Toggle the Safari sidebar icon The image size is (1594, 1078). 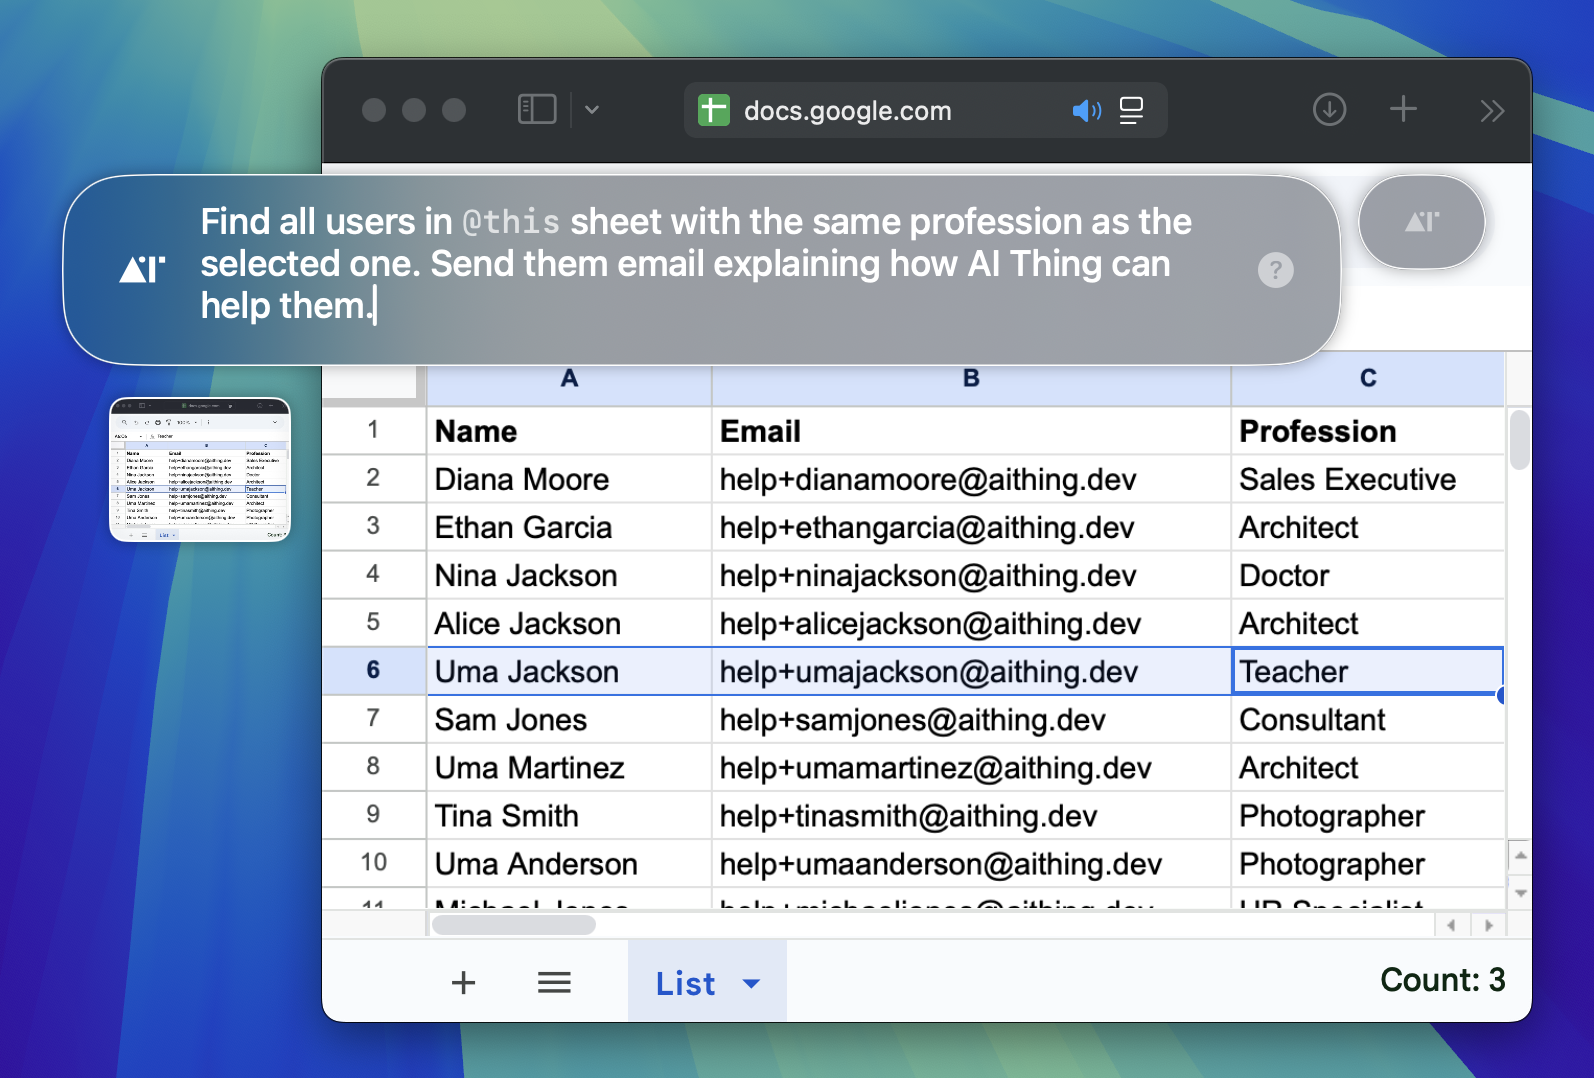(537, 109)
